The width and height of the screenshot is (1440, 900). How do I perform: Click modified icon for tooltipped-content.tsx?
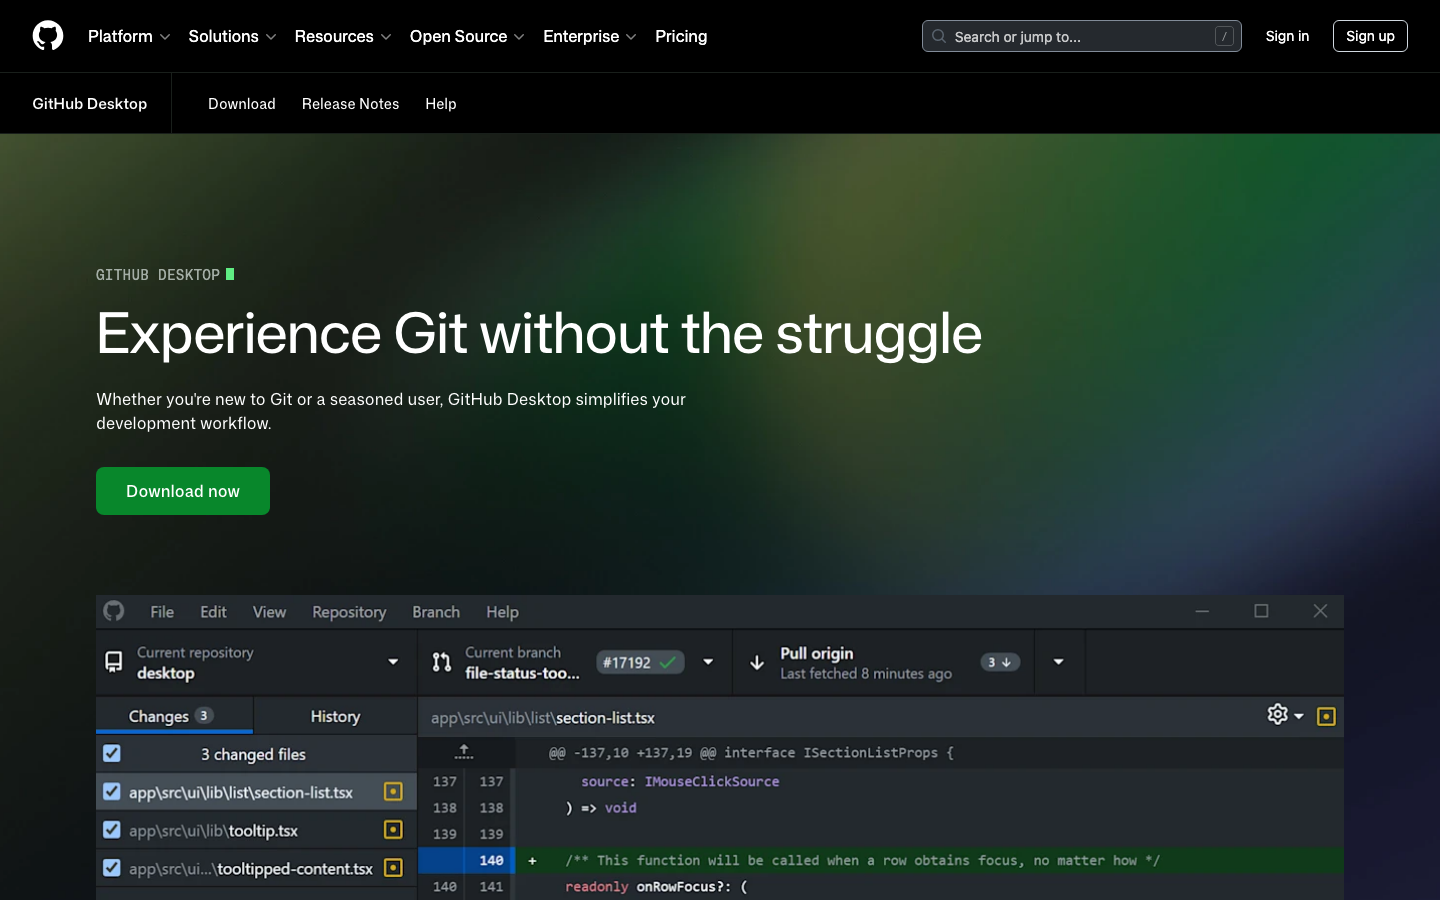[x=393, y=867]
